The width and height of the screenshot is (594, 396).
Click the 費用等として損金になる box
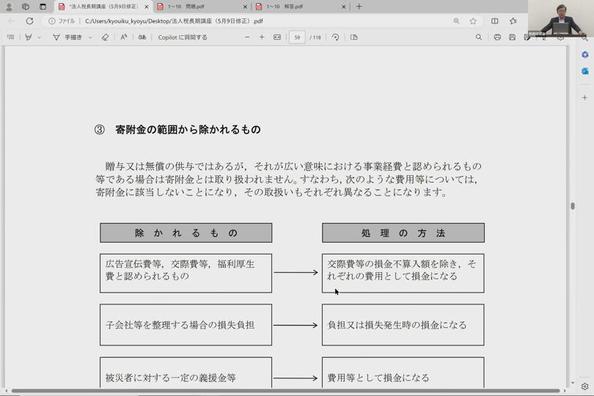click(x=403, y=373)
